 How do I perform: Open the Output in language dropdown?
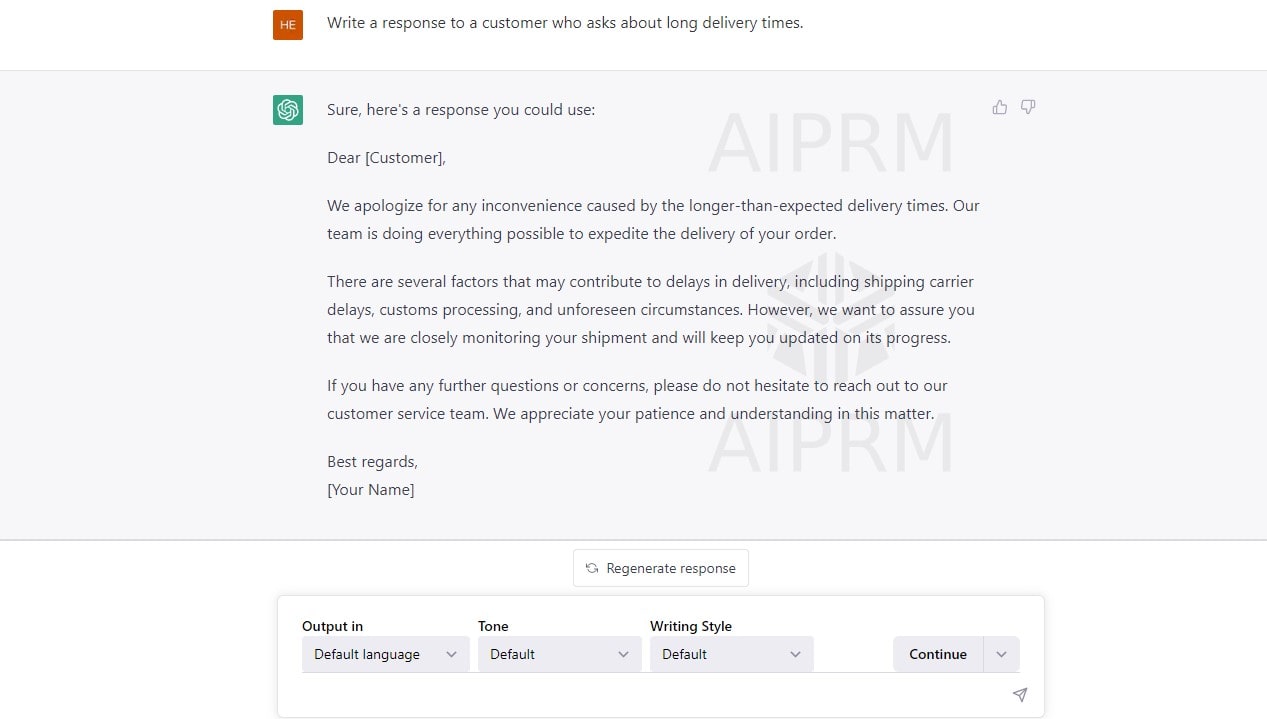385,654
